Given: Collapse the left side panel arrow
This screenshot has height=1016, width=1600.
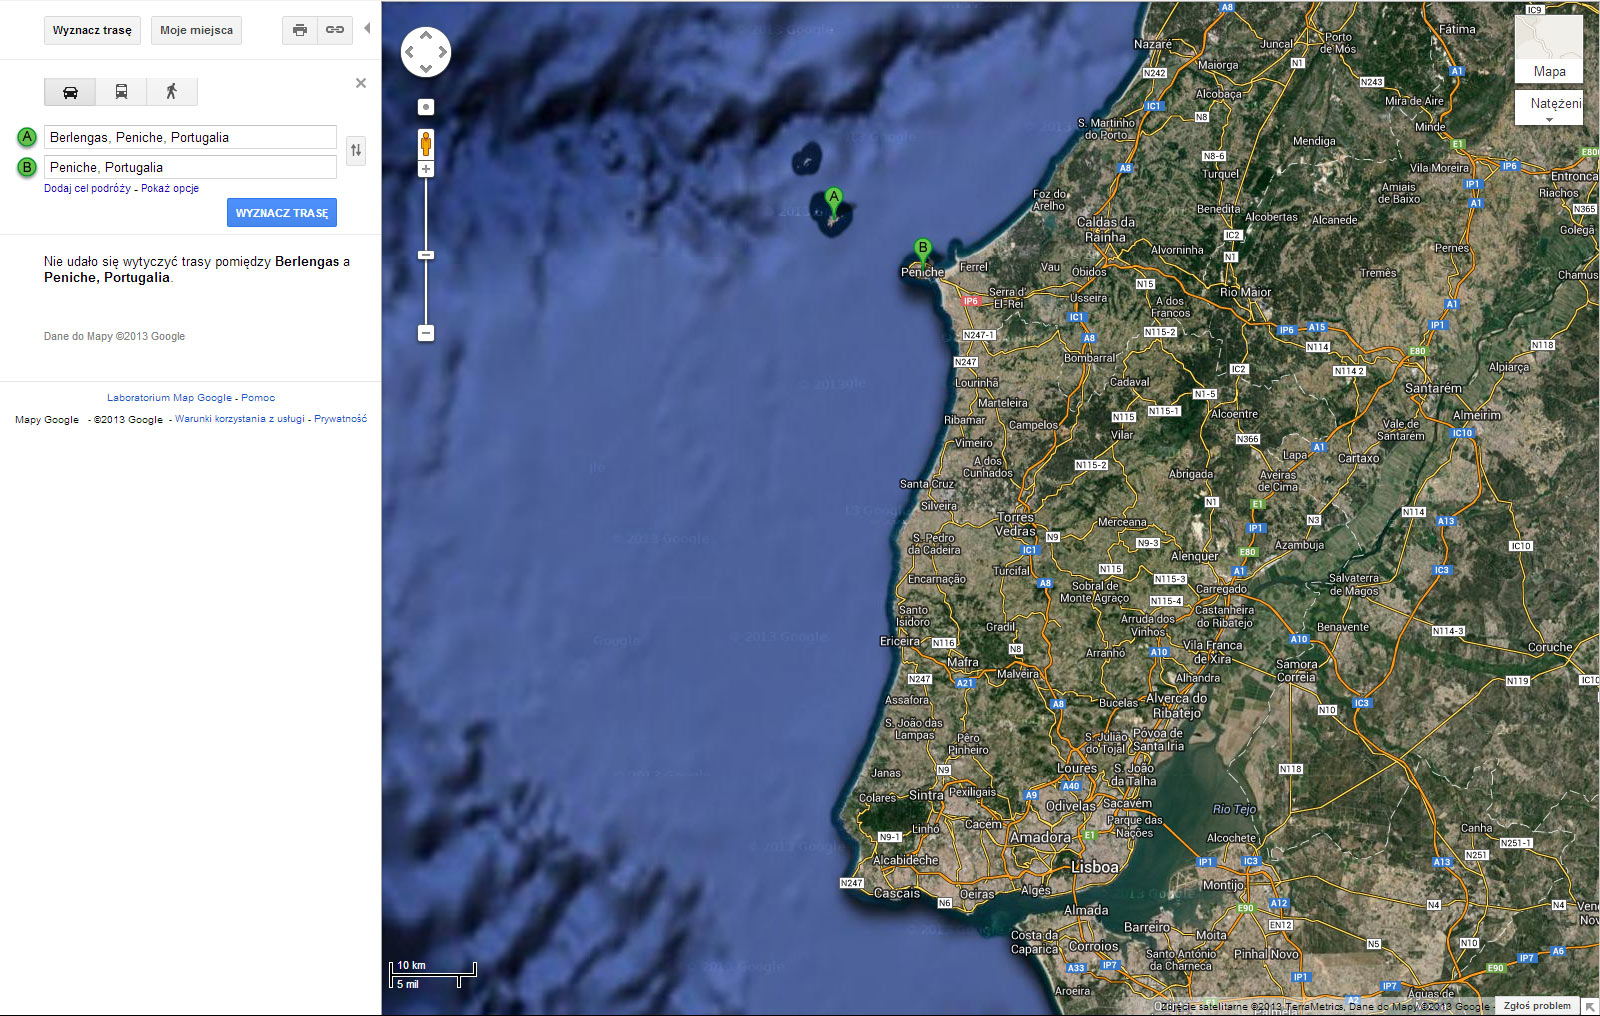Looking at the screenshot, I should tap(367, 29).
